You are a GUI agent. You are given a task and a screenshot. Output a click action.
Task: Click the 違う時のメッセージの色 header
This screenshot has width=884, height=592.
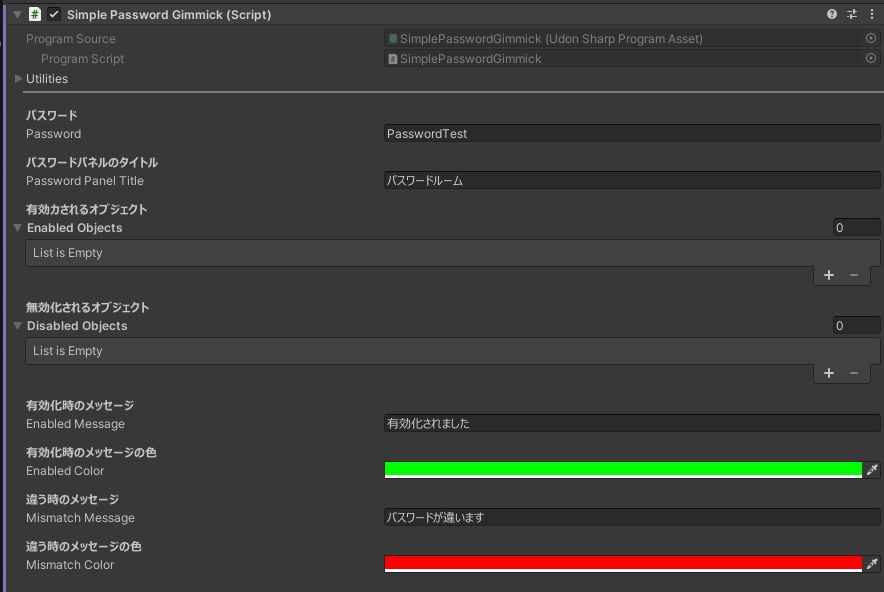click(x=83, y=546)
